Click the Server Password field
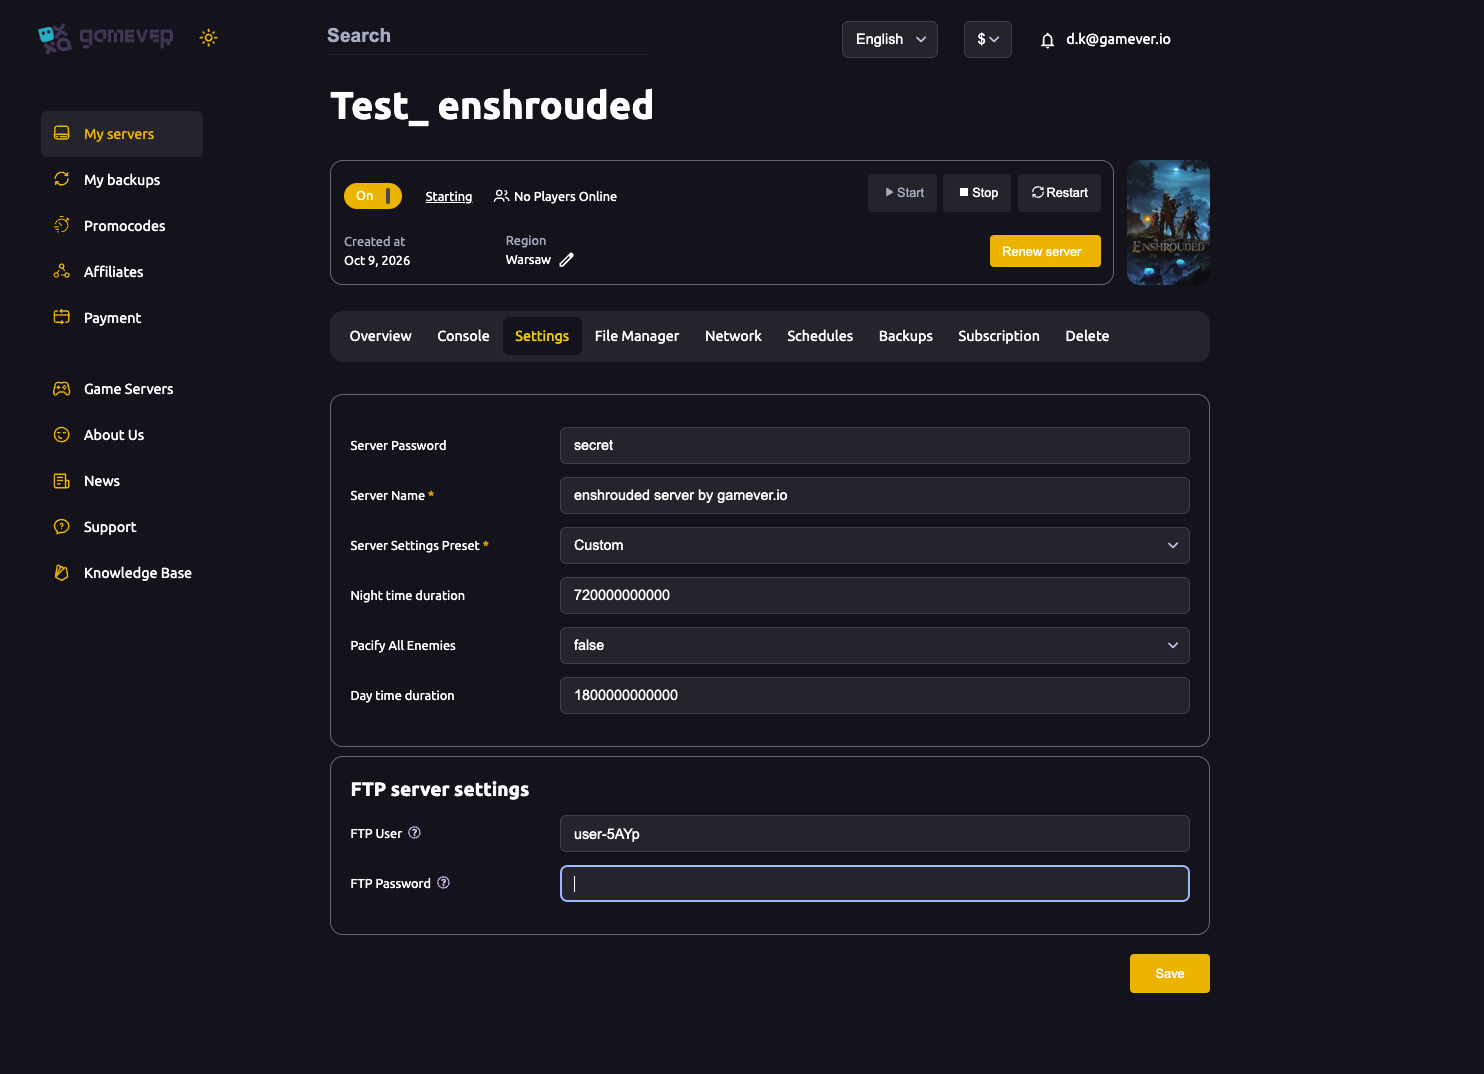The image size is (1484, 1074). pyautogui.click(x=875, y=445)
